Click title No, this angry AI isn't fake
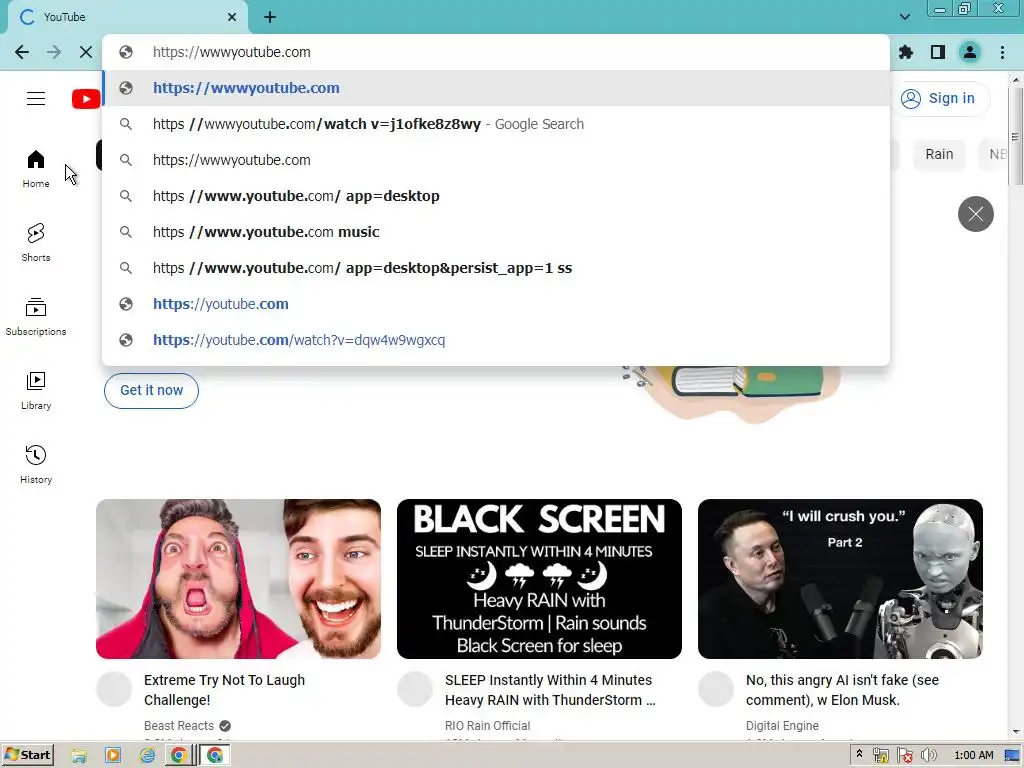1024x768 pixels. (x=842, y=690)
